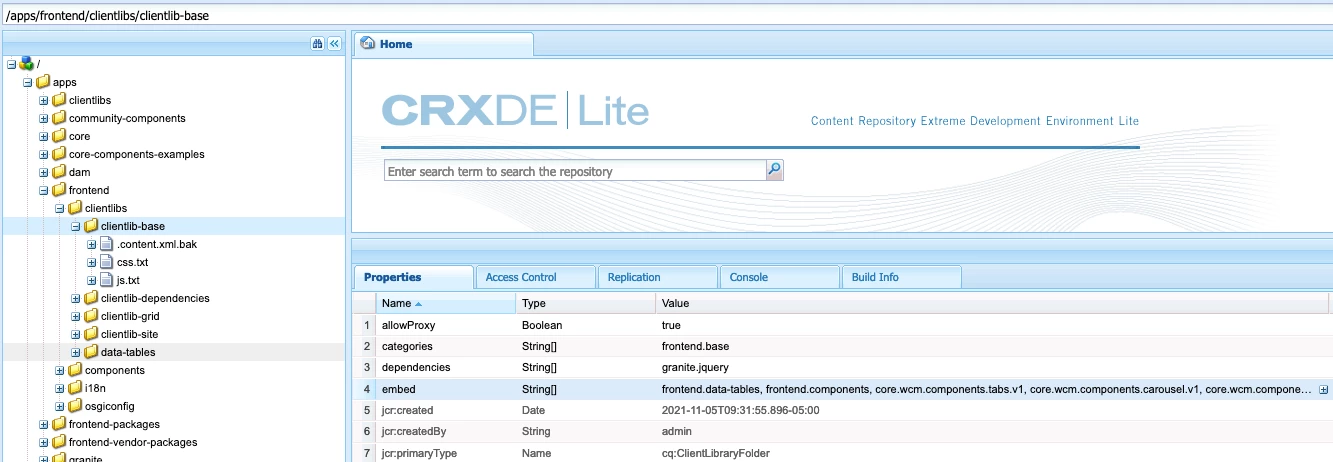Collapse the navigation panel with double-arrow icon
The image size is (1333, 462).
point(334,44)
